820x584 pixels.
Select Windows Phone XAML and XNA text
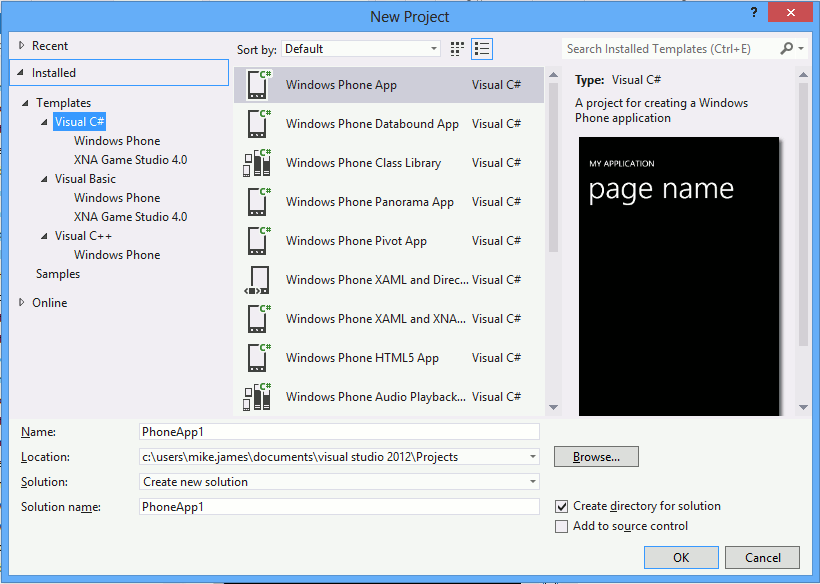click(x=375, y=319)
